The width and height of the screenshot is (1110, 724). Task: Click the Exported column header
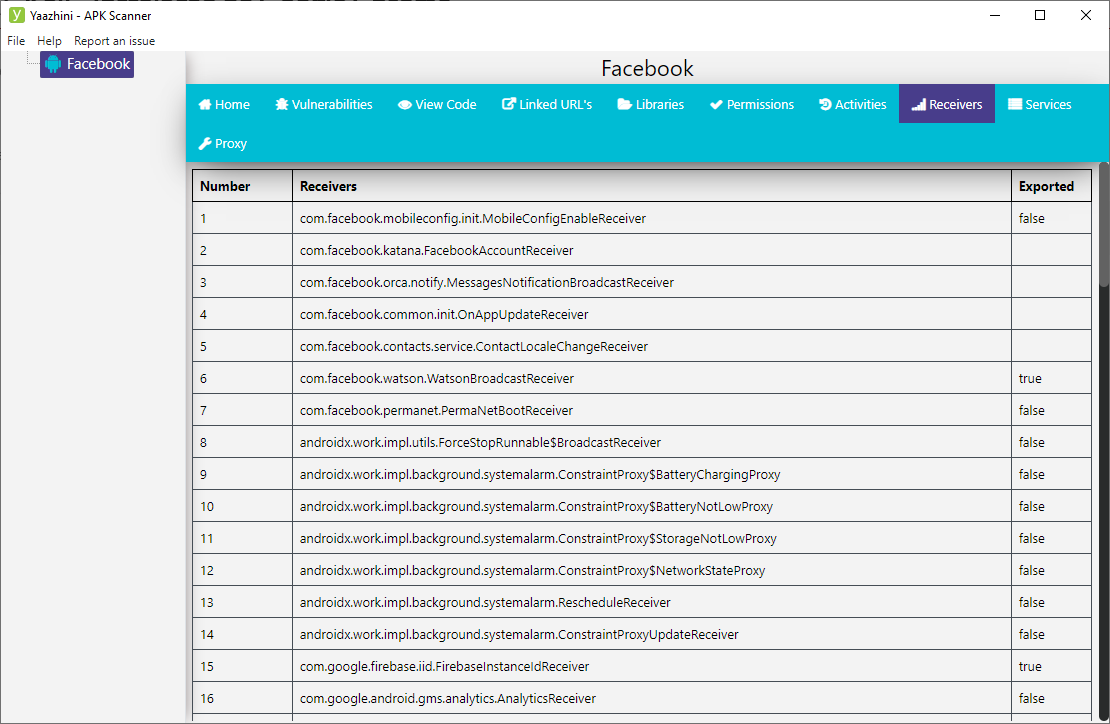[1051, 186]
